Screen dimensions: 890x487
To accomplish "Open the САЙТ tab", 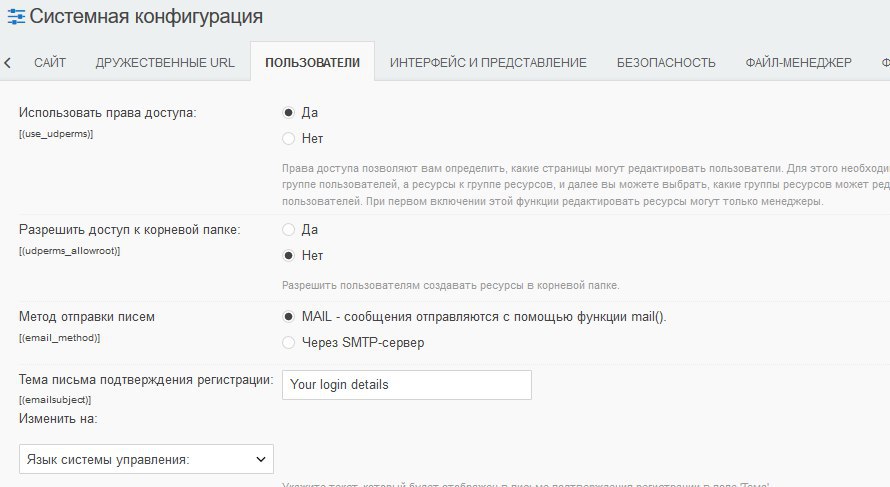I will point(50,62).
